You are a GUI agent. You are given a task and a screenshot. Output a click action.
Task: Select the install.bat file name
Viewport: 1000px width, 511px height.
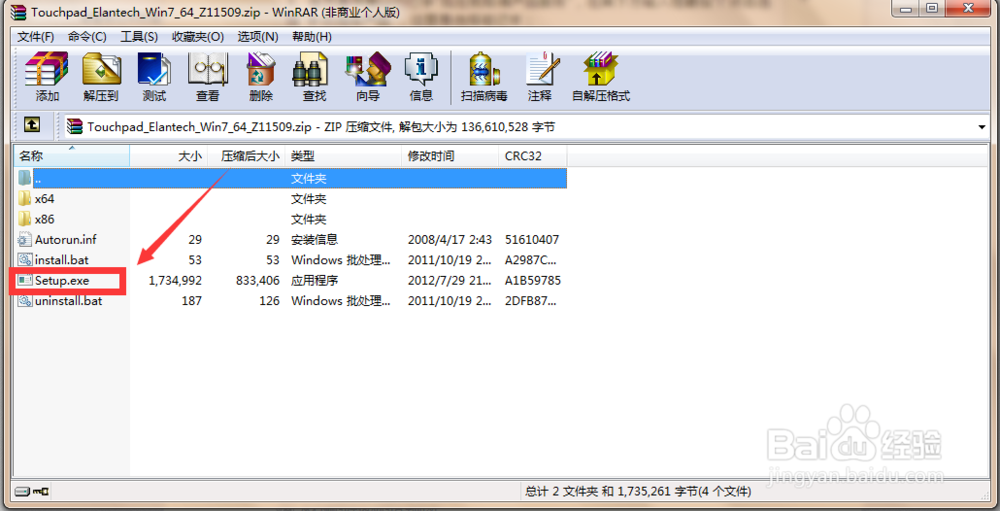pyautogui.click(x=62, y=260)
